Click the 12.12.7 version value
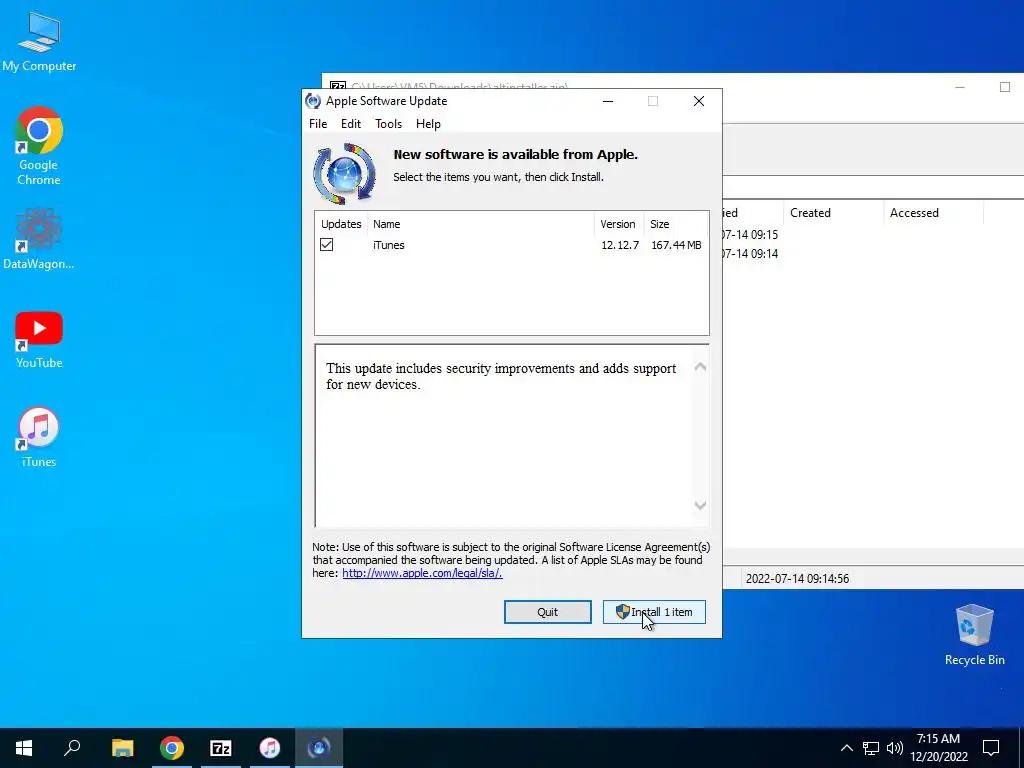The image size is (1024, 768). [620, 245]
